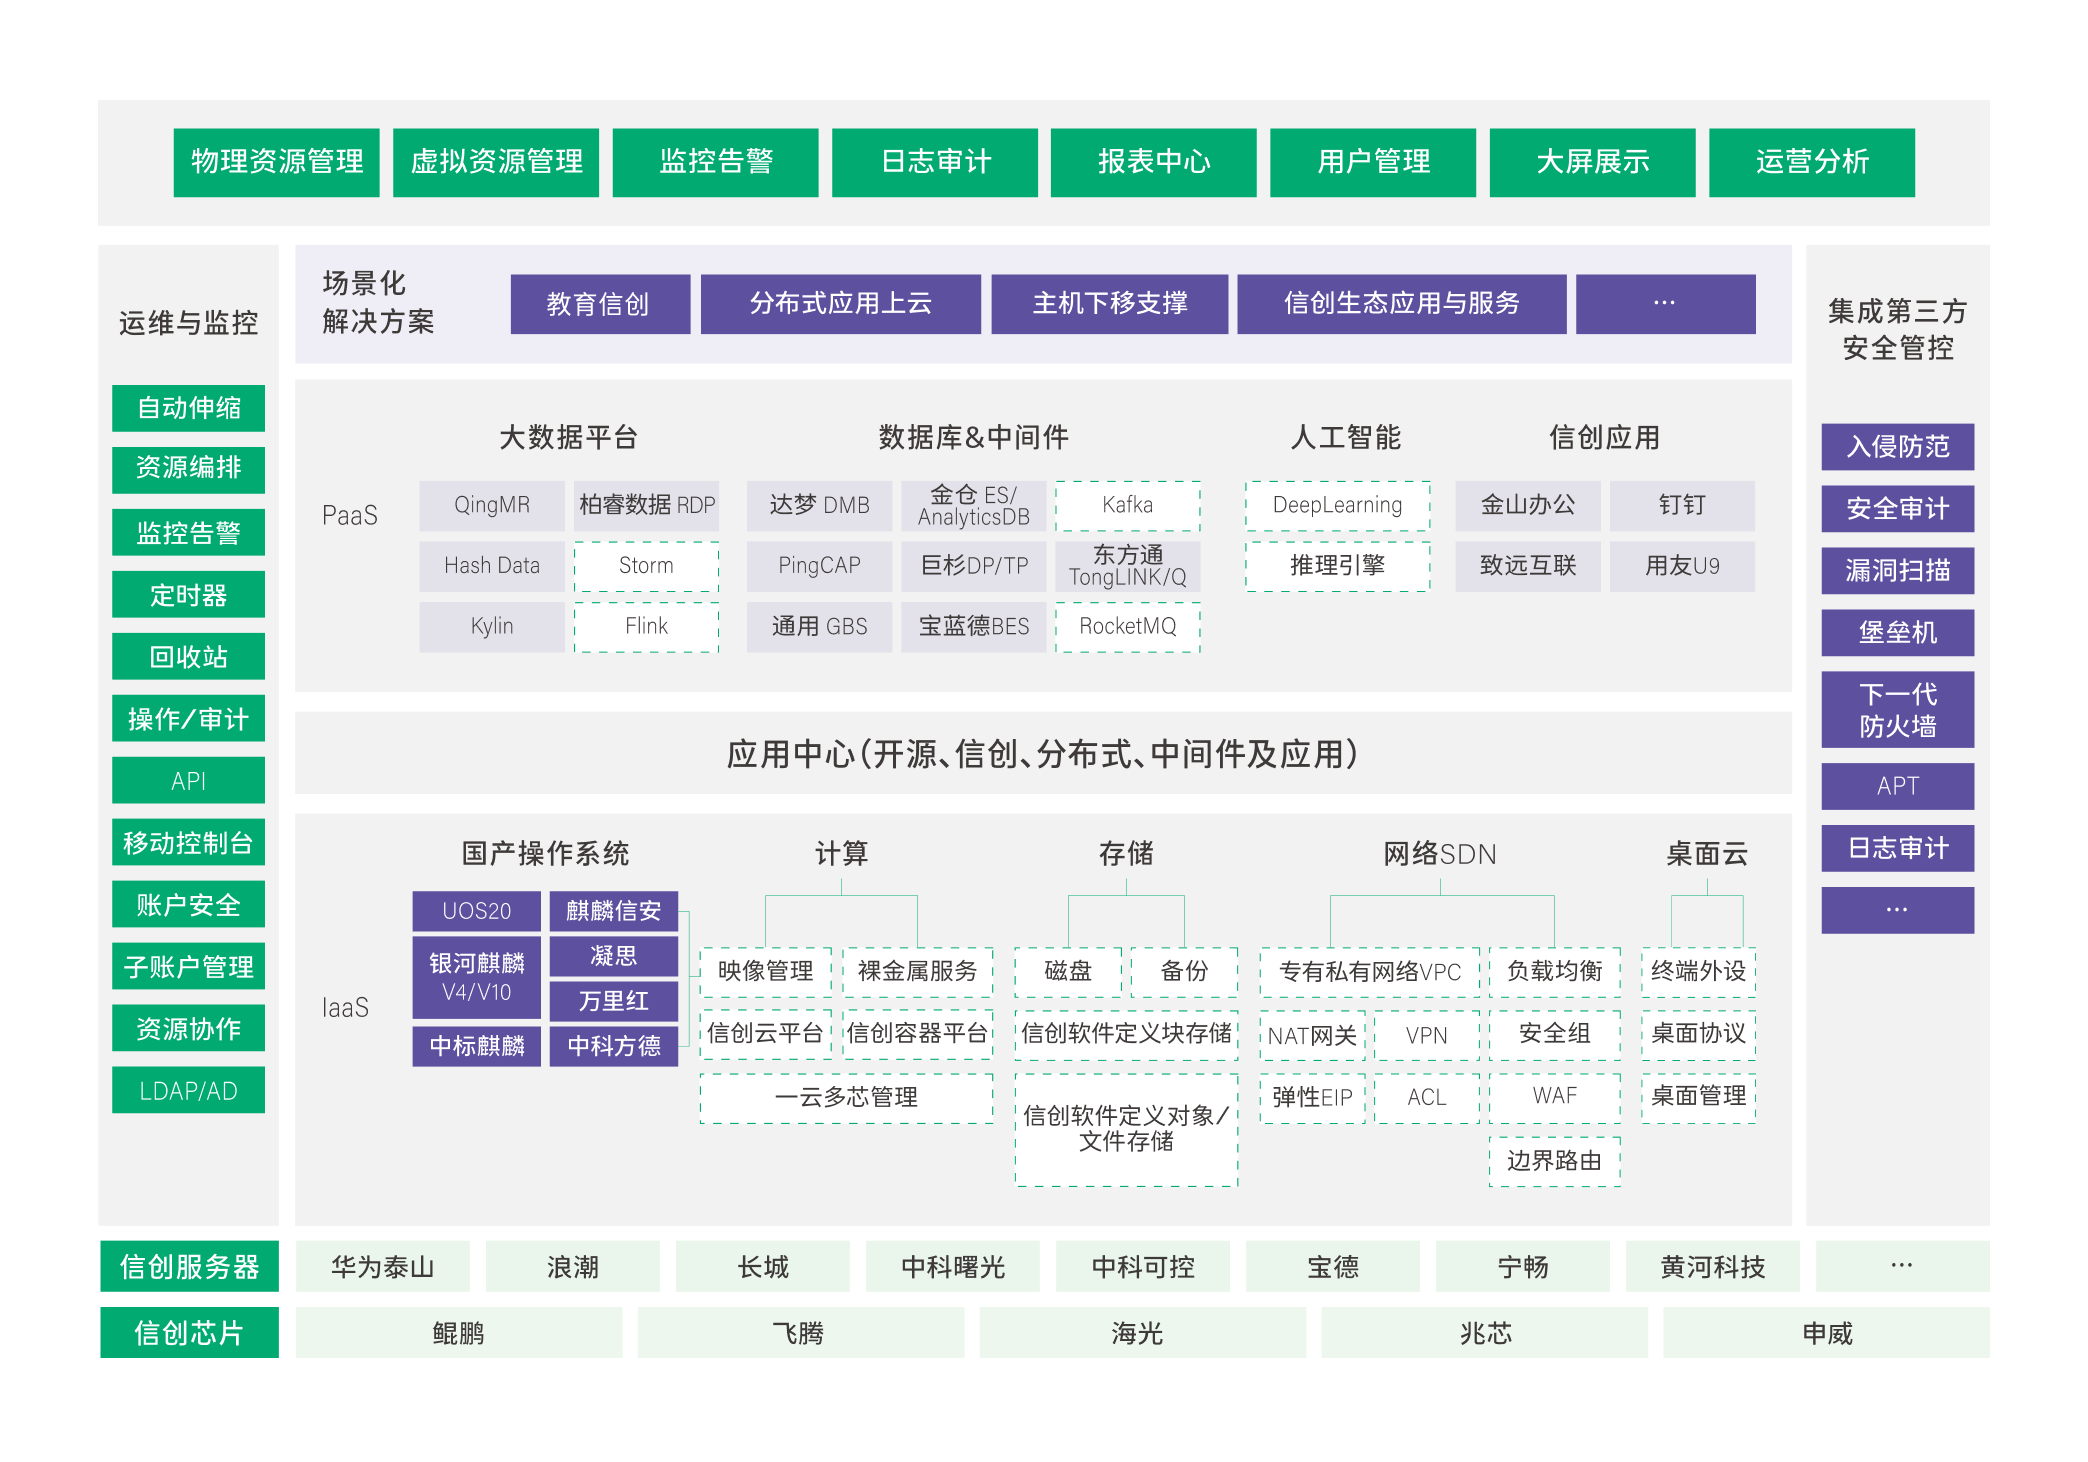Select the 教育信创 scenario box
This screenshot has height=1462, width=2088.
coord(600,304)
